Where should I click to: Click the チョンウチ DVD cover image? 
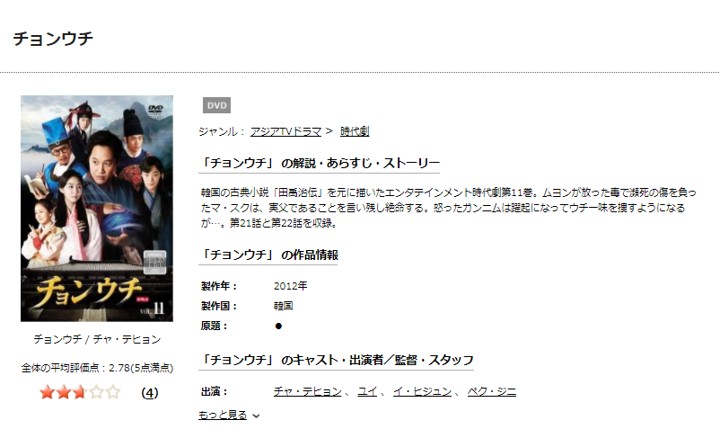pyautogui.click(x=97, y=208)
